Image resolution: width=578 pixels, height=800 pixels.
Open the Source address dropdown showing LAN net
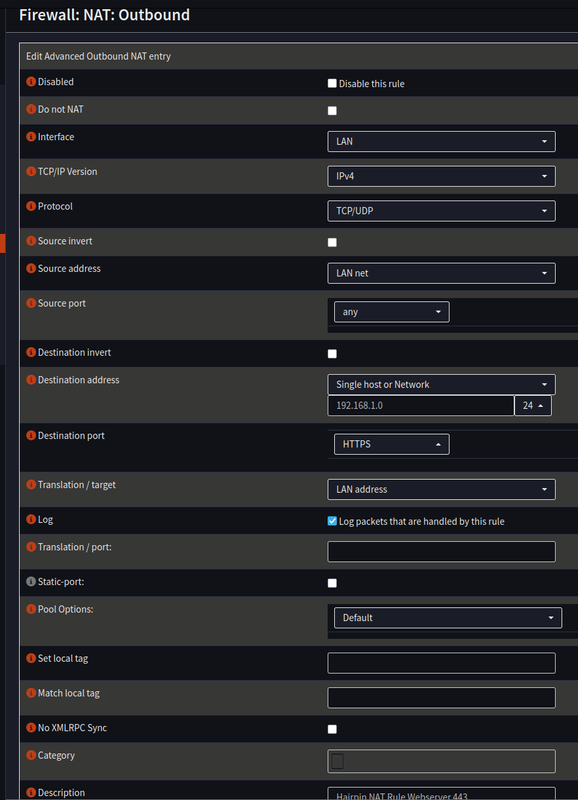tap(441, 273)
